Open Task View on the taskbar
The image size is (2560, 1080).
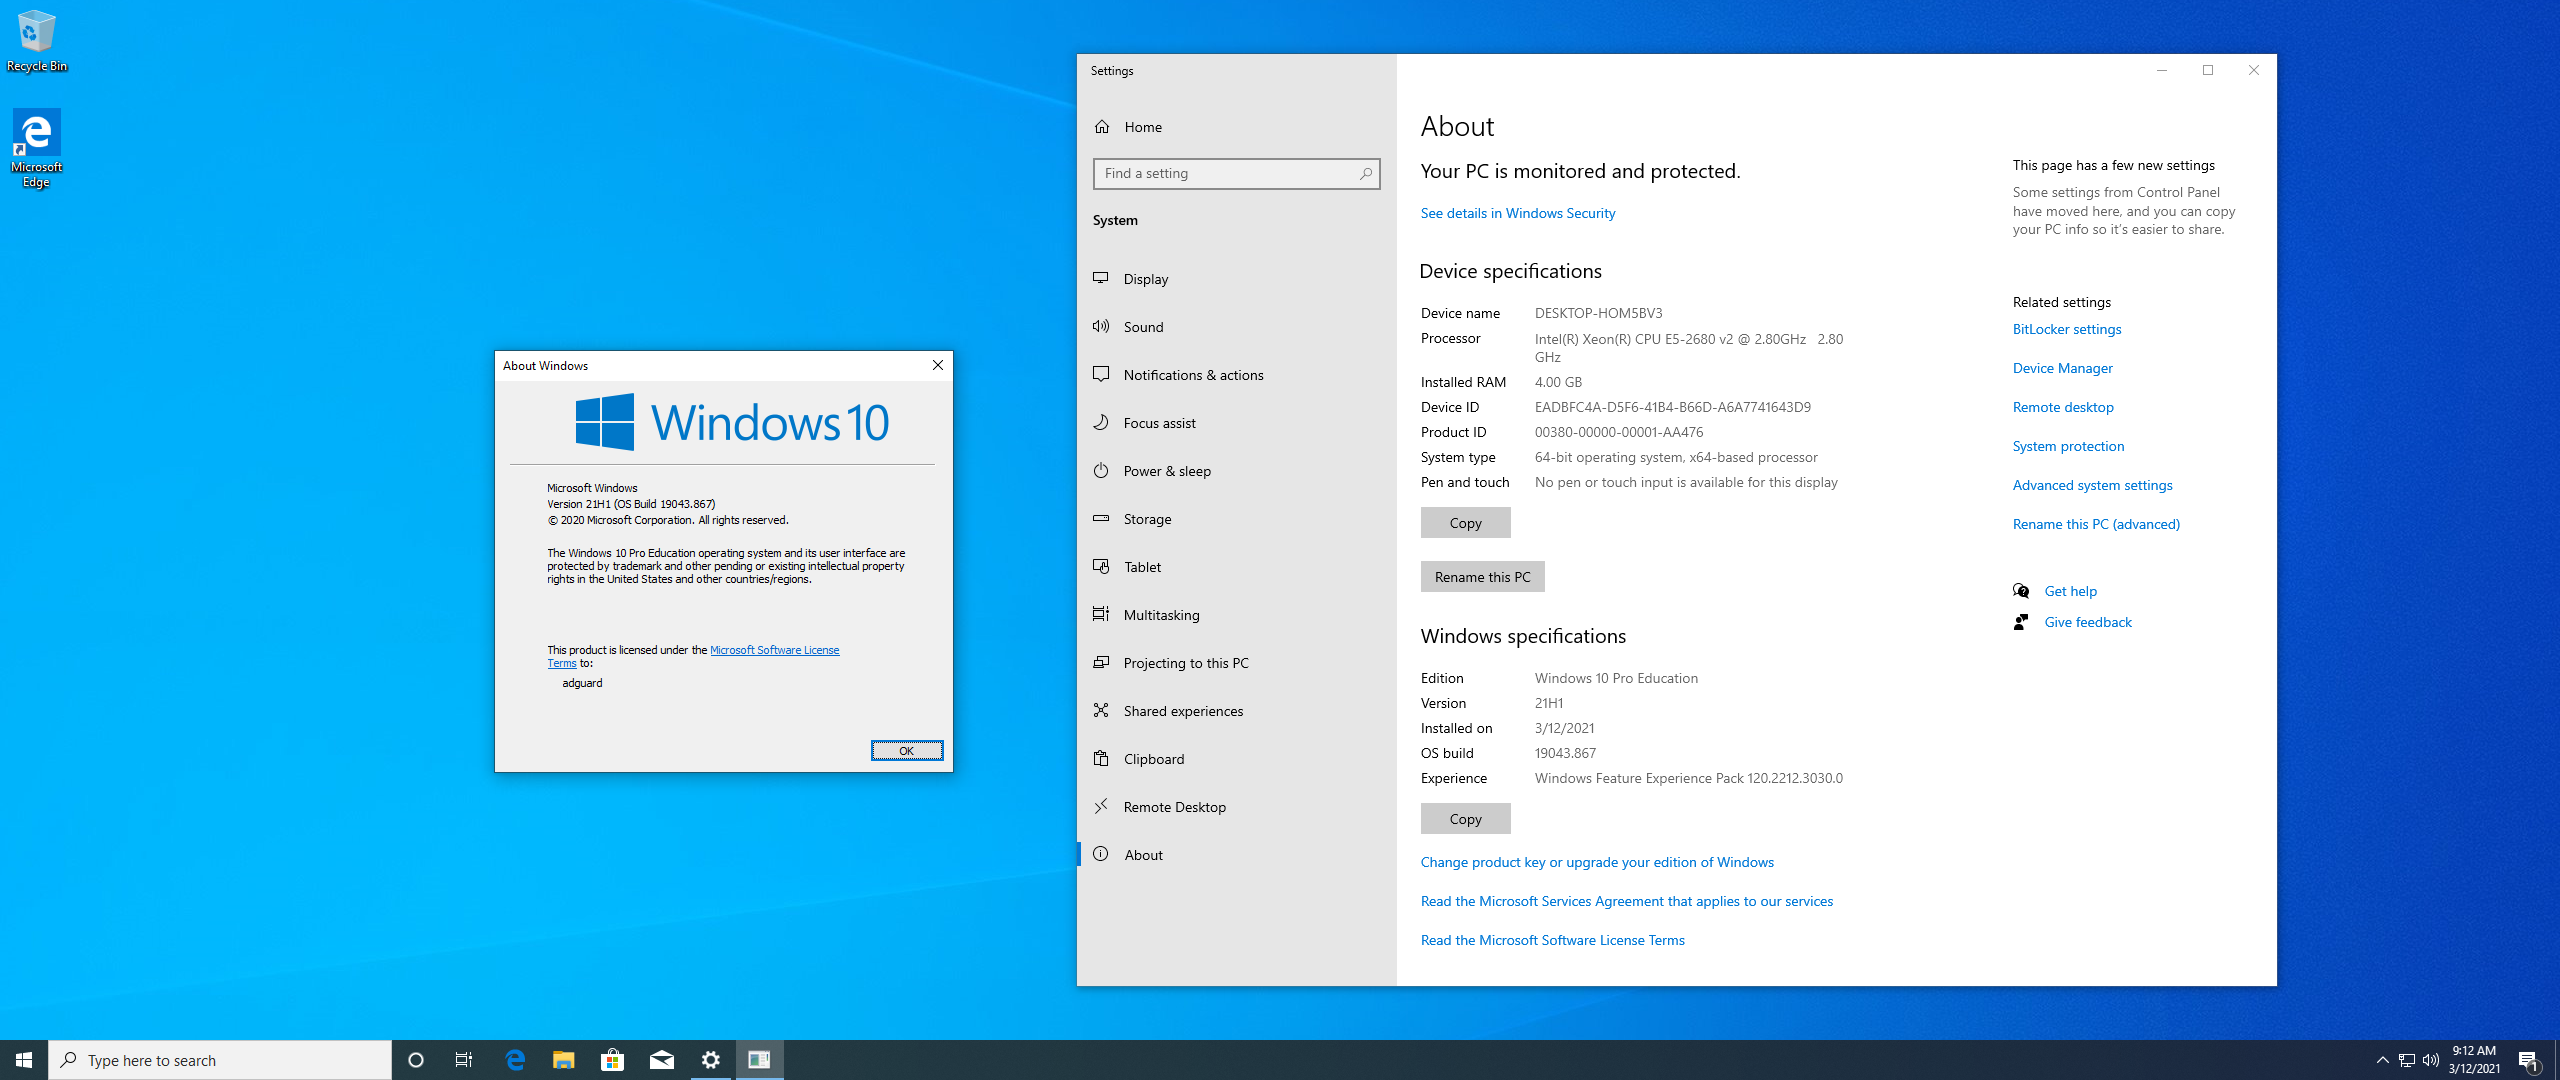coord(464,1060)
